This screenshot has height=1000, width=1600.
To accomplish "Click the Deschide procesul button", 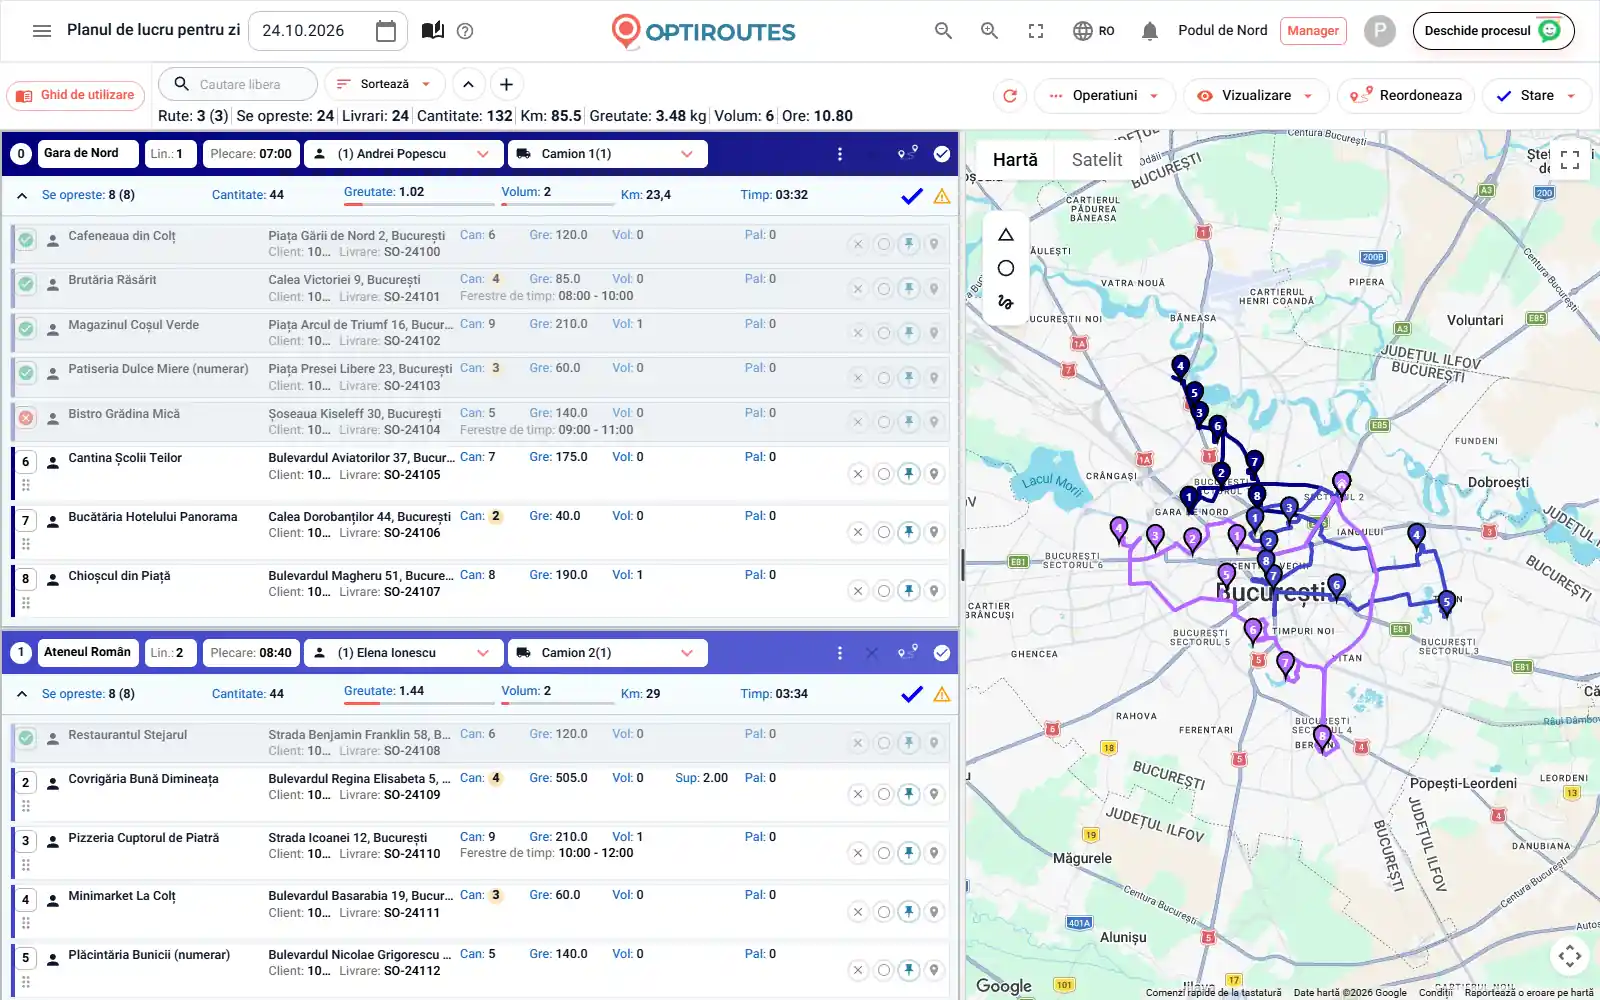I will 1493,31.
